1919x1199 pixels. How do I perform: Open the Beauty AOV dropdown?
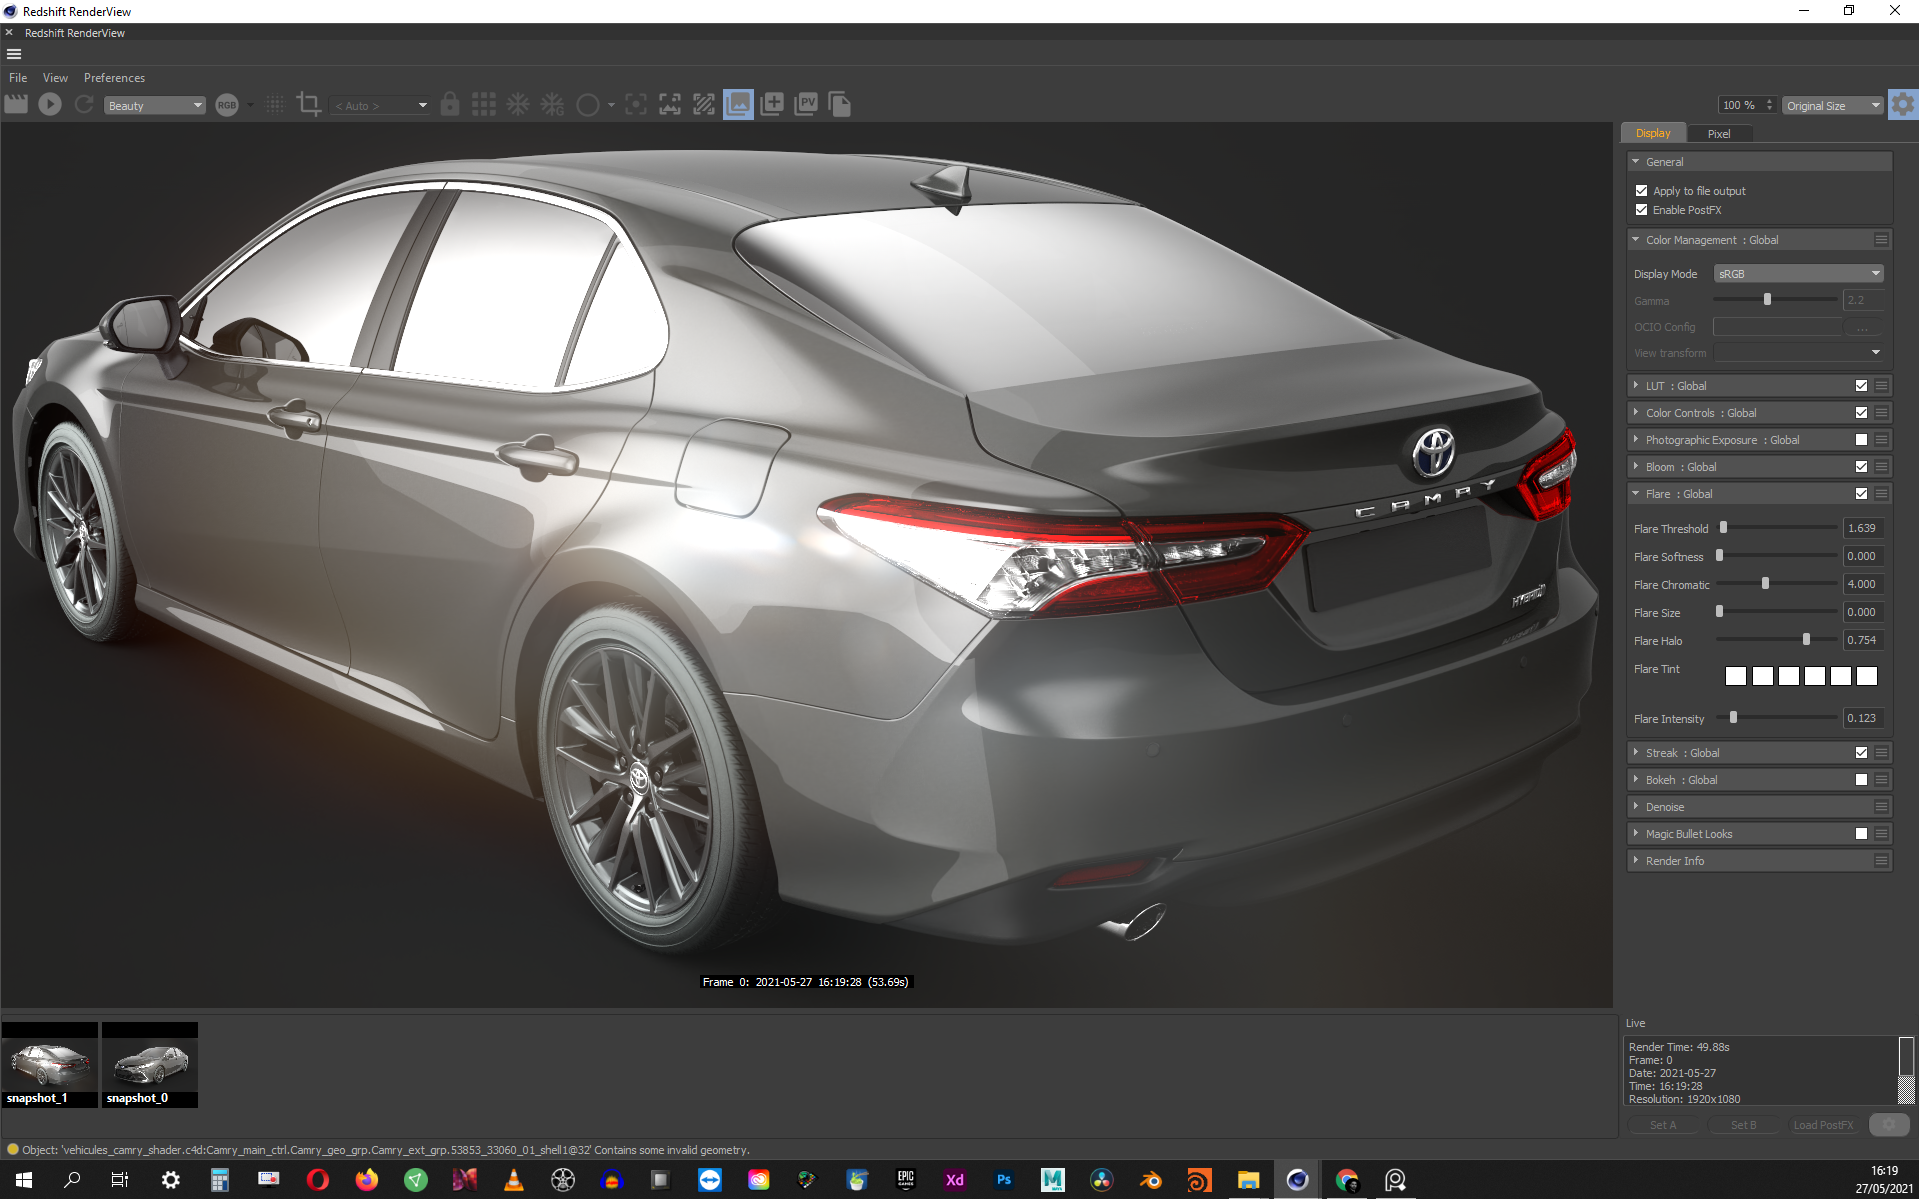pos(155,105)
